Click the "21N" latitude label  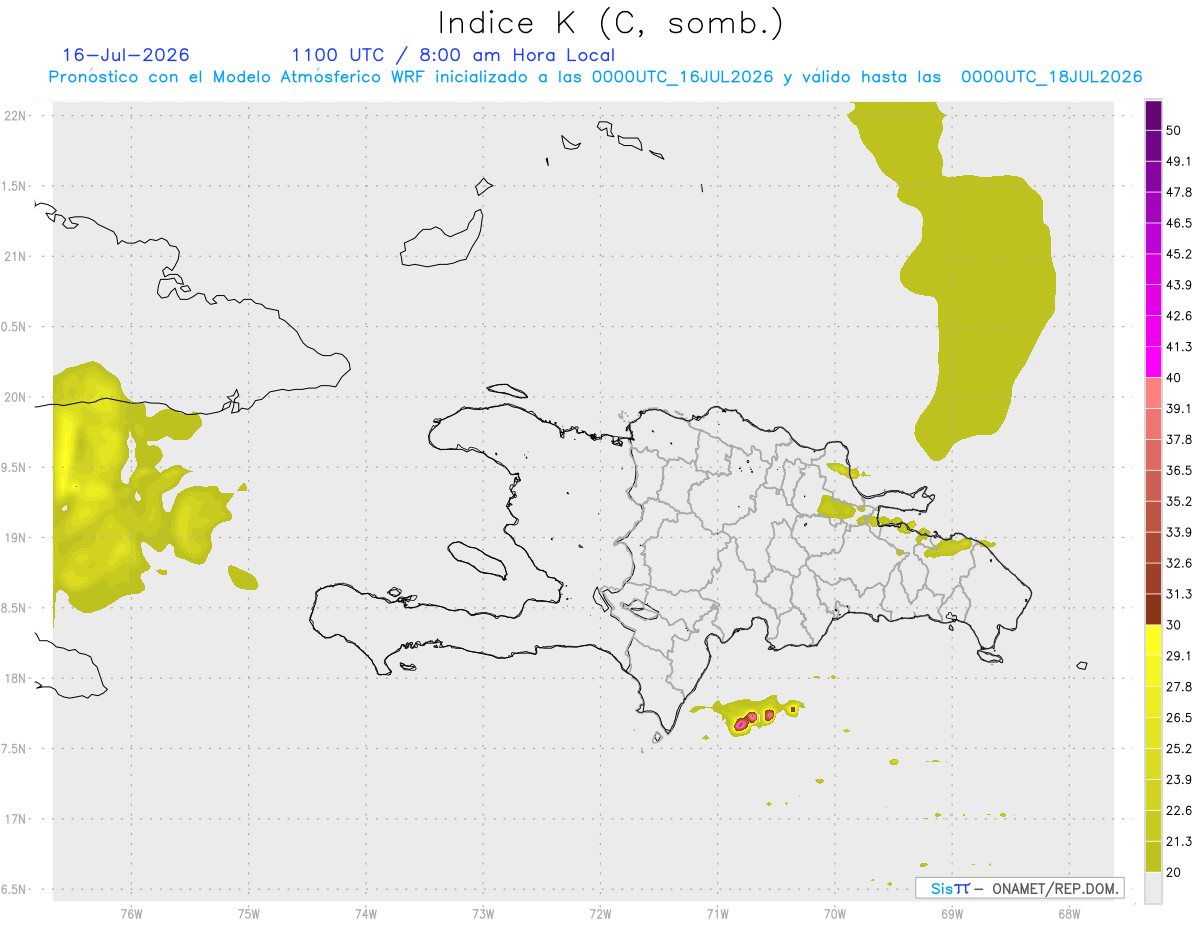14,256
